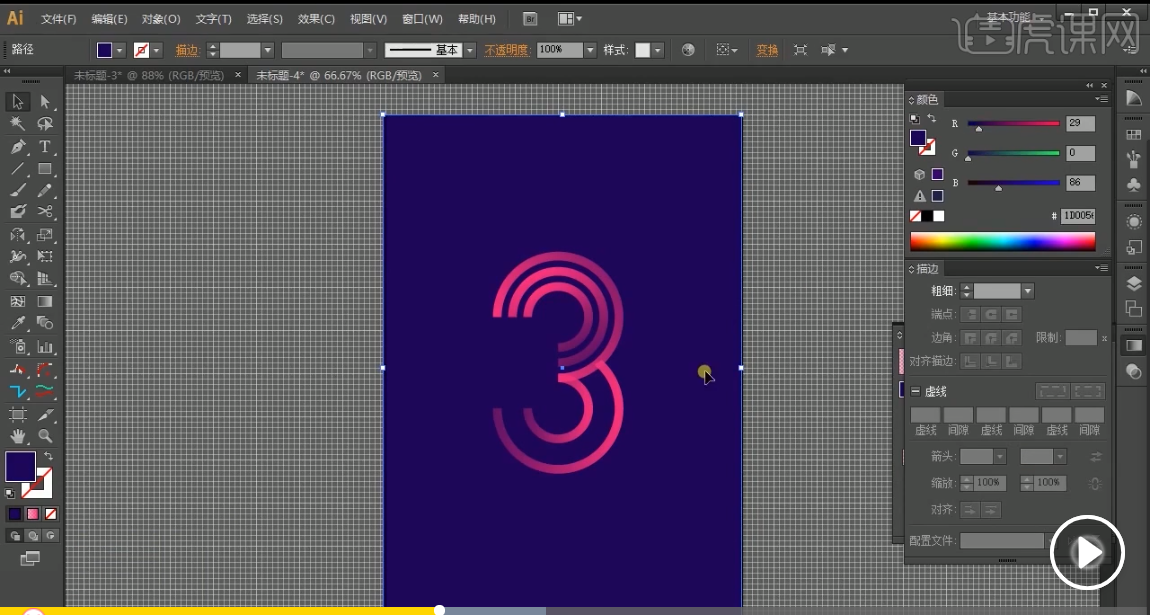Open the 不透明度 percentage dropdown
This screenshot has width=1150, height=615.
click(590, 50)
